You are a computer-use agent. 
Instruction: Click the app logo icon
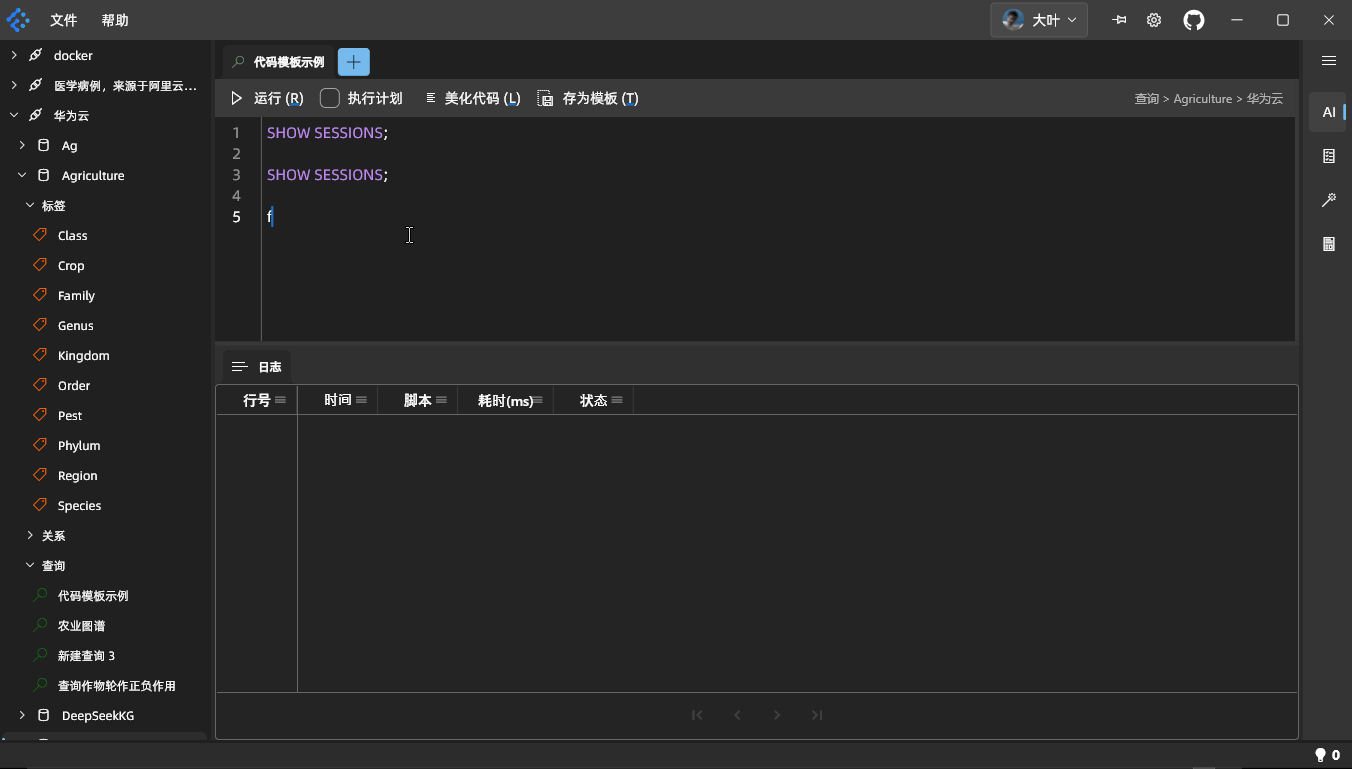tap(18, 20)
